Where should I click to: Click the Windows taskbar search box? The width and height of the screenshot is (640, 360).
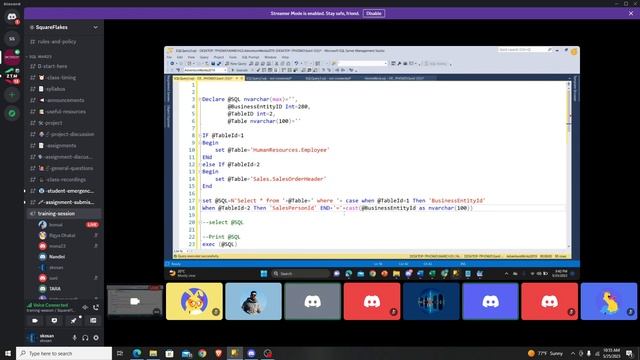pos(64,353)
